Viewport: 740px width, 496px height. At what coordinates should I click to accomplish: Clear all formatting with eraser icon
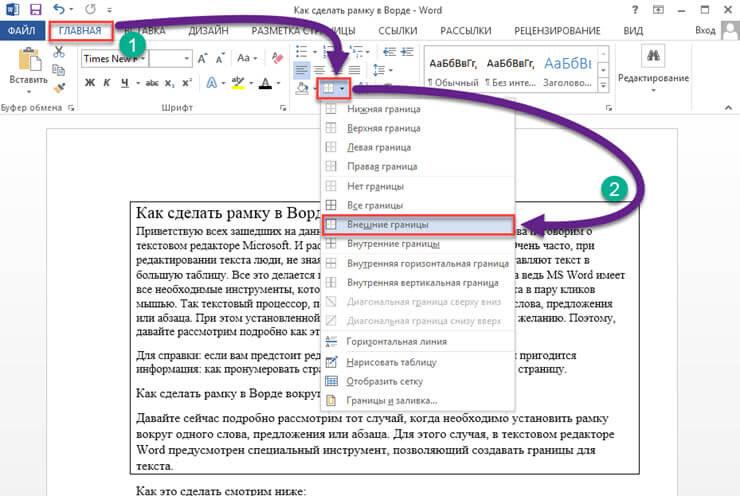coord(277,59)
